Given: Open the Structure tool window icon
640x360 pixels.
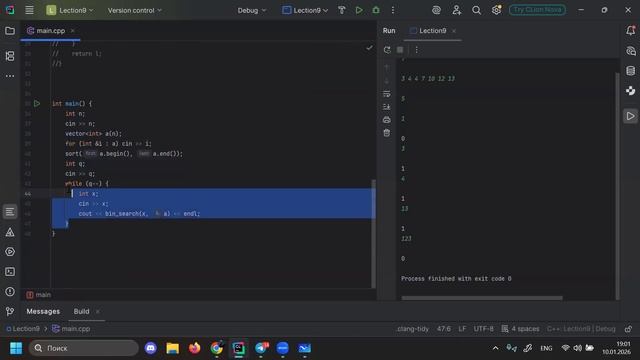Looking at the screenshot, I should click(x=10, y=56).
